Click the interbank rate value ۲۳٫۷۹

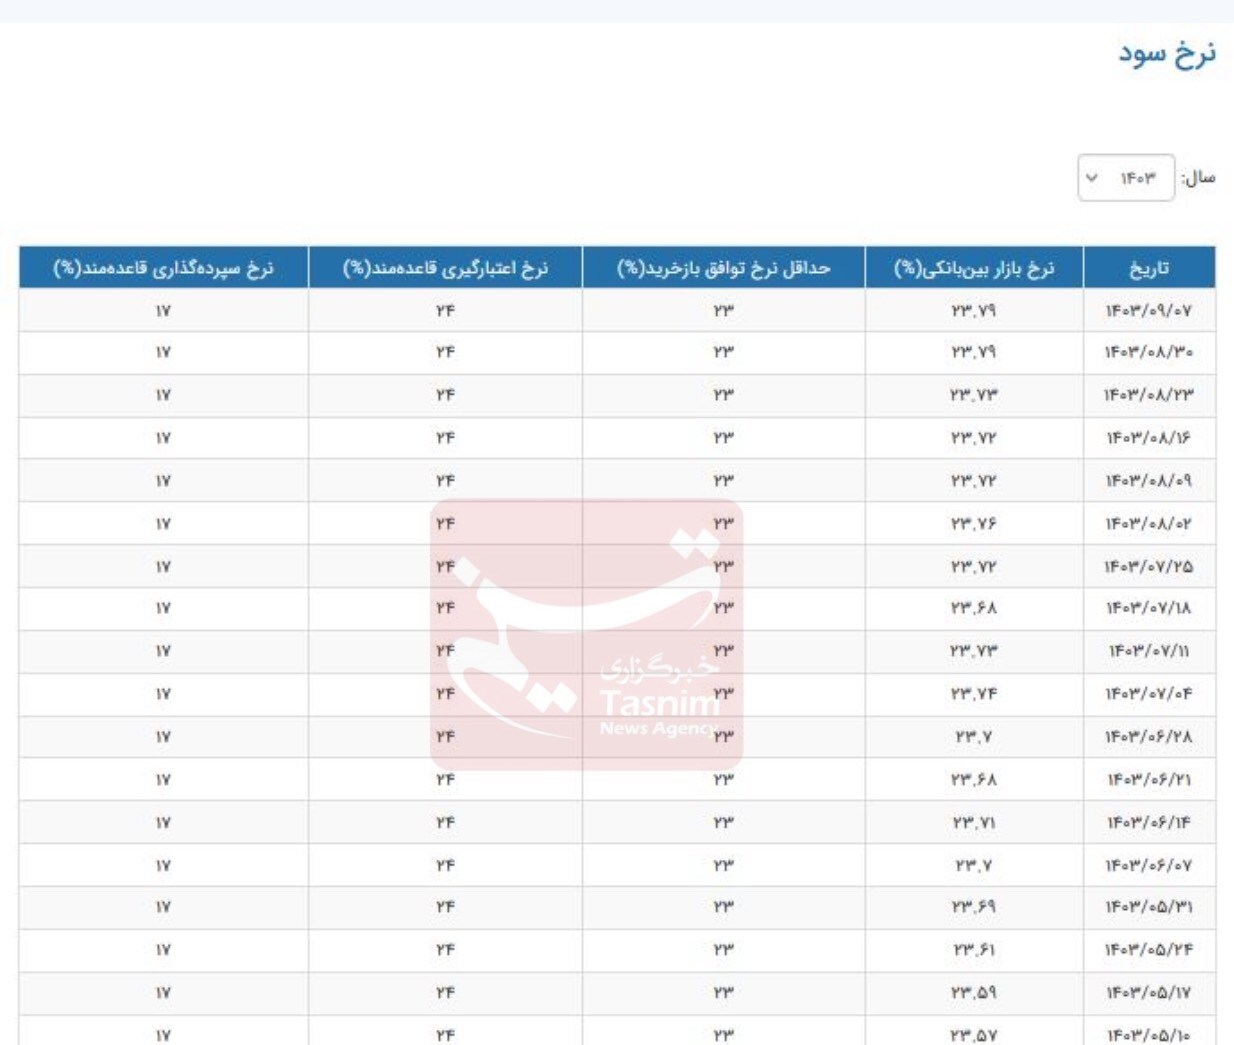[972, 309]
